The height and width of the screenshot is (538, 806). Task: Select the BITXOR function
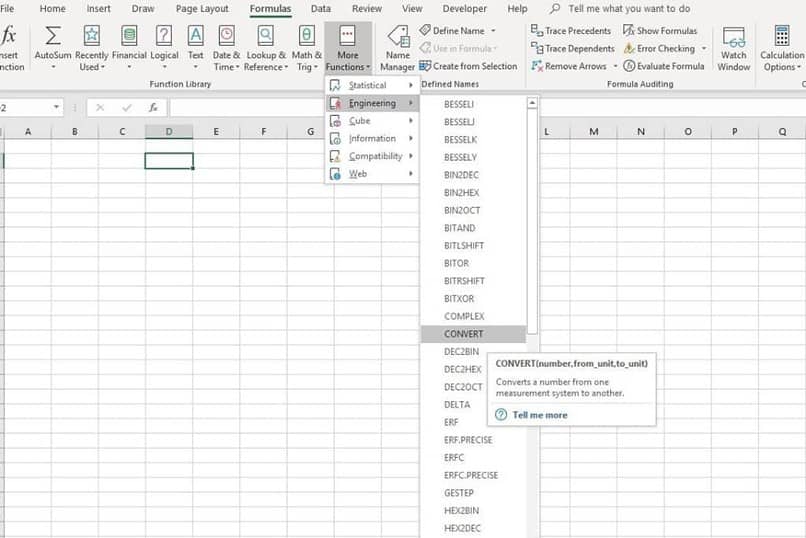[x=473, y=299]
